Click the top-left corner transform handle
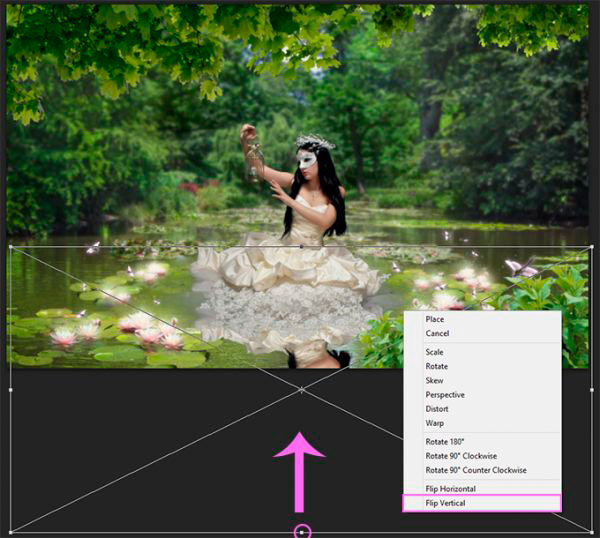Screen dimensions: 600x538 coord(11,247)
